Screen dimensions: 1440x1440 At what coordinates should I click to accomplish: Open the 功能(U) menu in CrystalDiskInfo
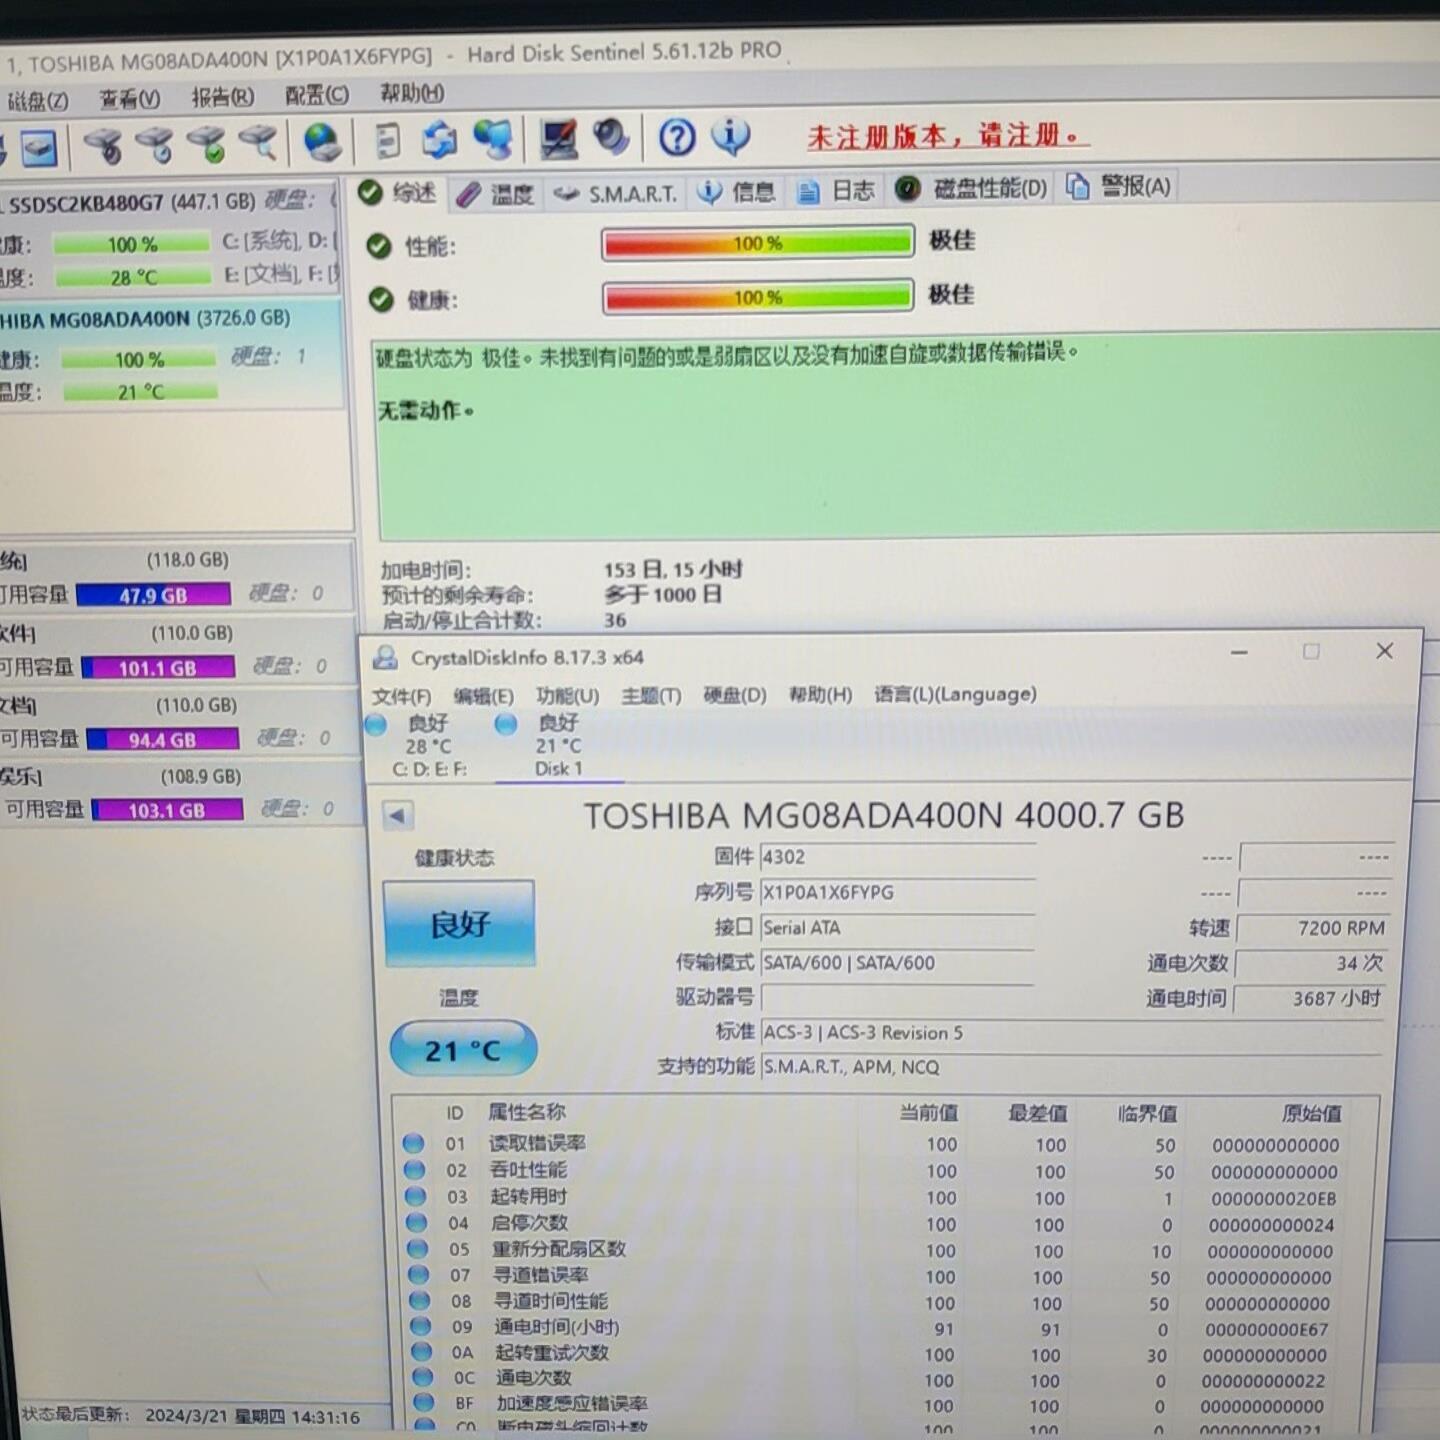click(x=567, y=694)
